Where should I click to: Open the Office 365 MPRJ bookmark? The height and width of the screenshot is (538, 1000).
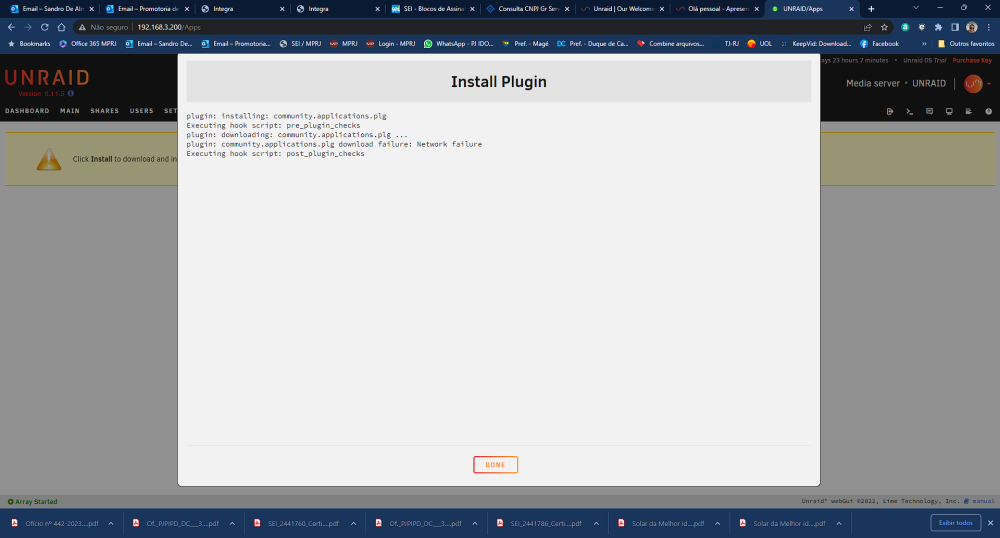87,44
